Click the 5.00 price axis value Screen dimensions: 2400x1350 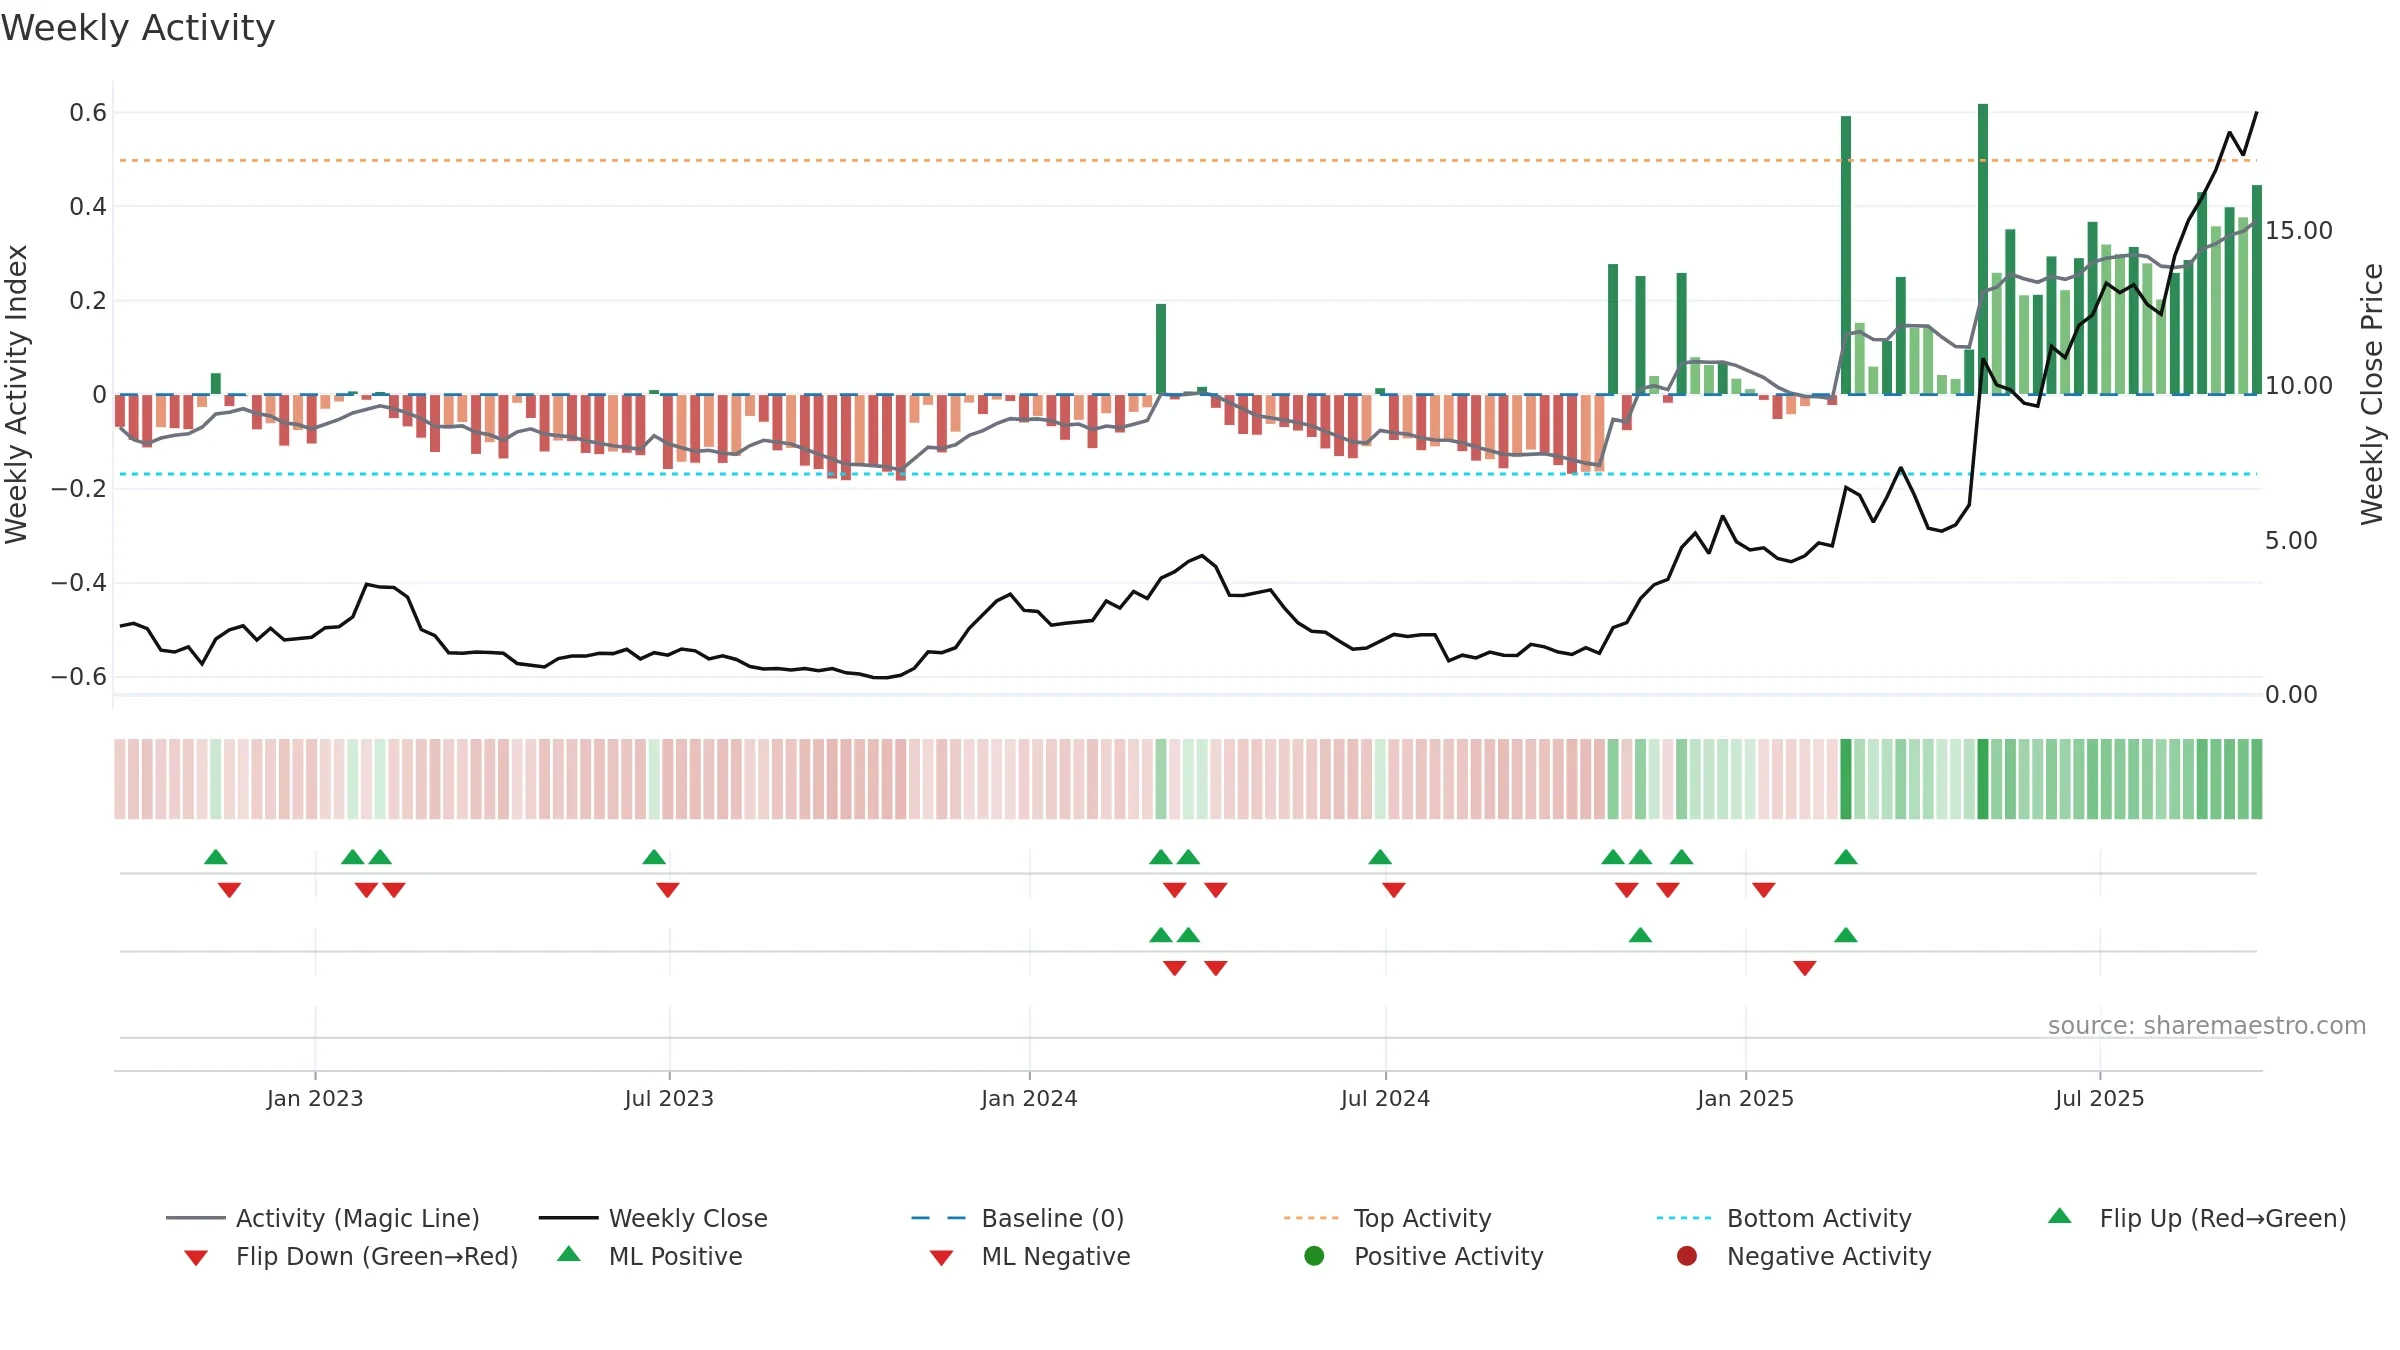(2291, 541)
